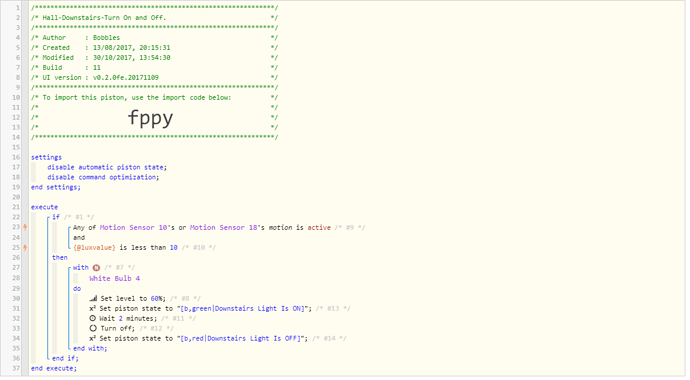
Task: Click the 'and' operator on line 24
Action: 79,238
